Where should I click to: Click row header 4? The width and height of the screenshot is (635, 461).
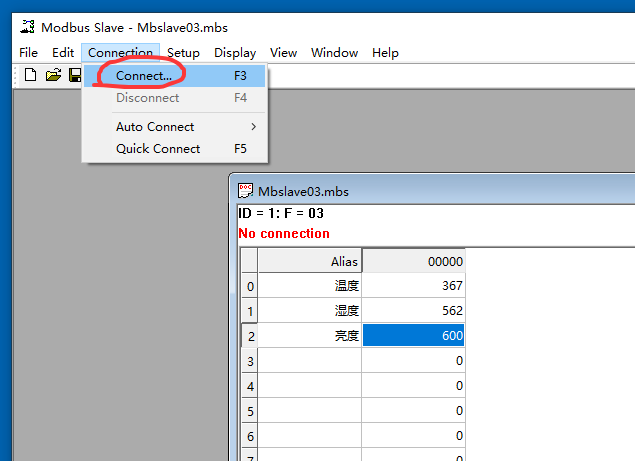pos(250,386)
